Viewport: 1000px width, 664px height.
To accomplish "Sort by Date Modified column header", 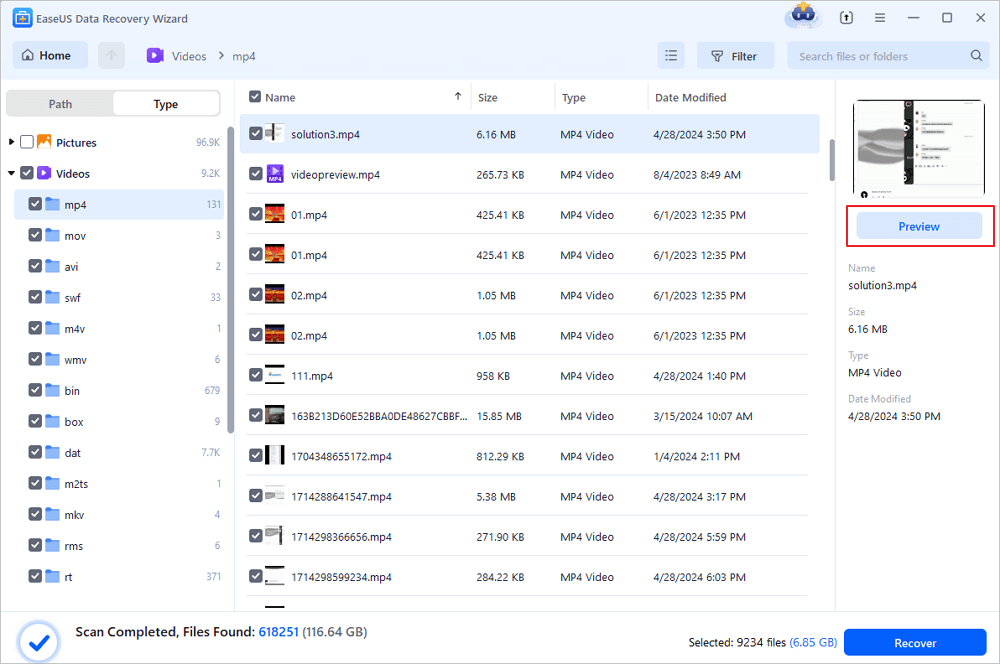I will coord(691,98).
